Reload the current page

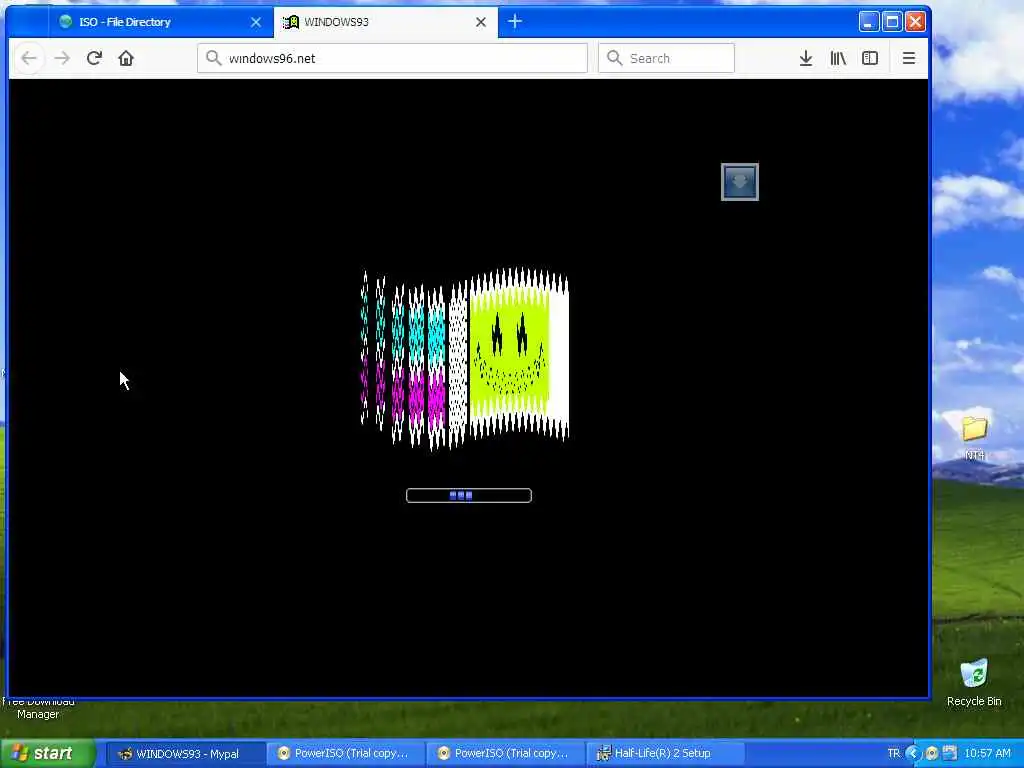[x=94, y=58]
